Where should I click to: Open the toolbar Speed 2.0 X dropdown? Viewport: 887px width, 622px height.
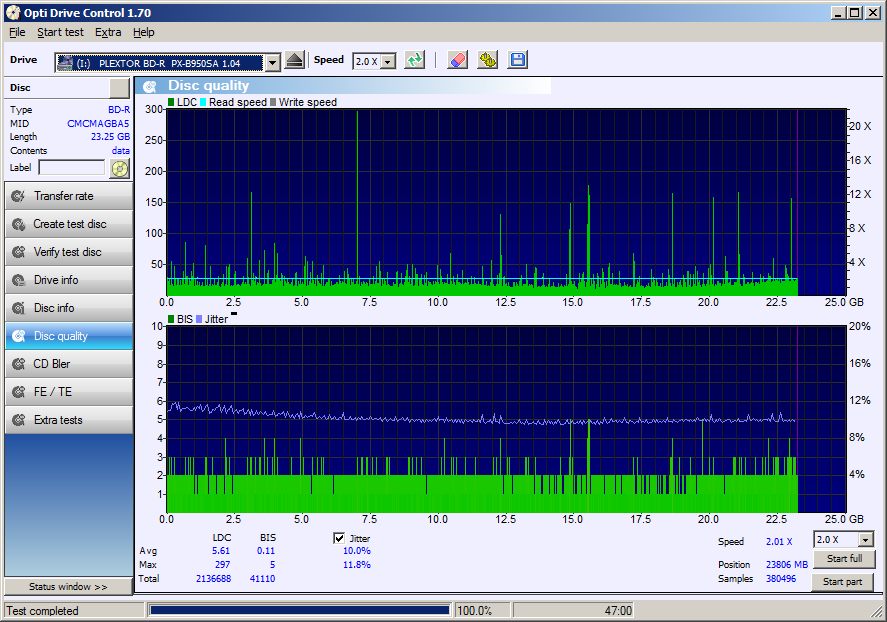point(388,62)
